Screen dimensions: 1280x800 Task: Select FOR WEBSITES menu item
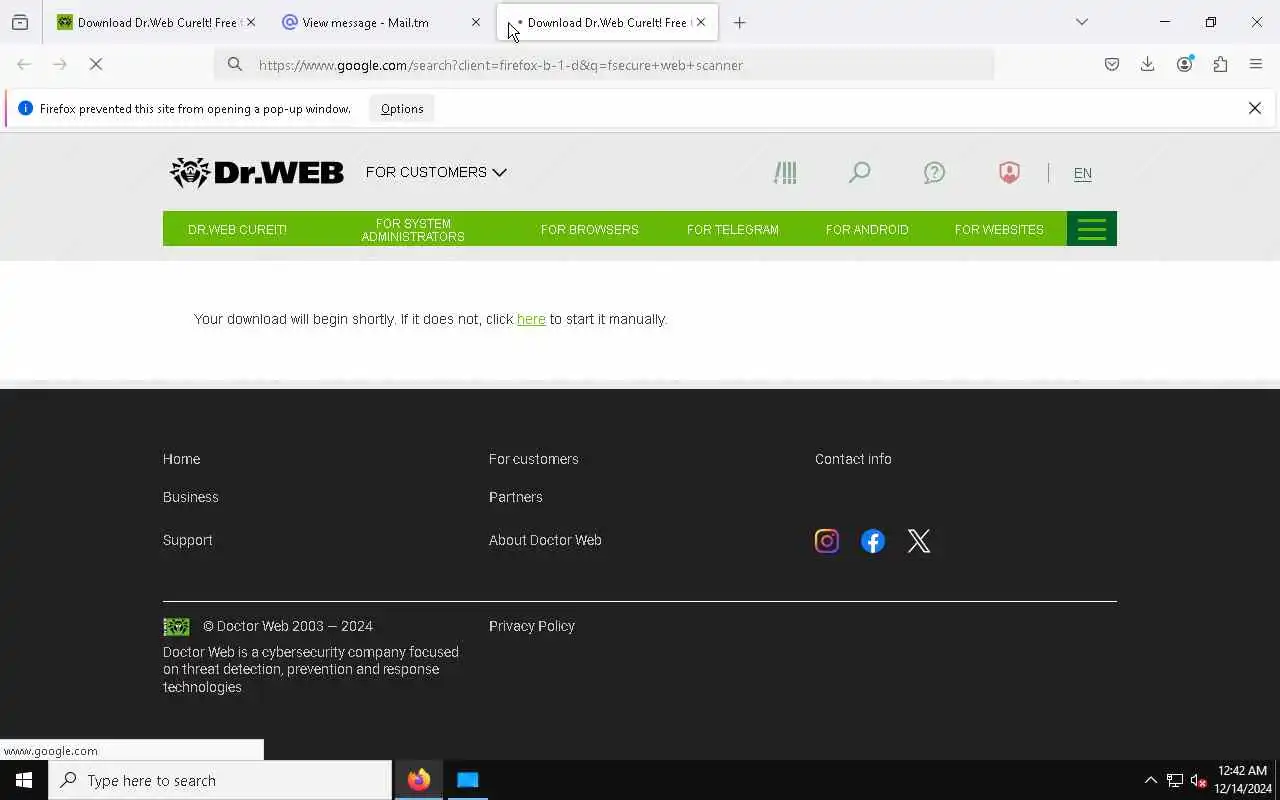(x=999, y=229)
